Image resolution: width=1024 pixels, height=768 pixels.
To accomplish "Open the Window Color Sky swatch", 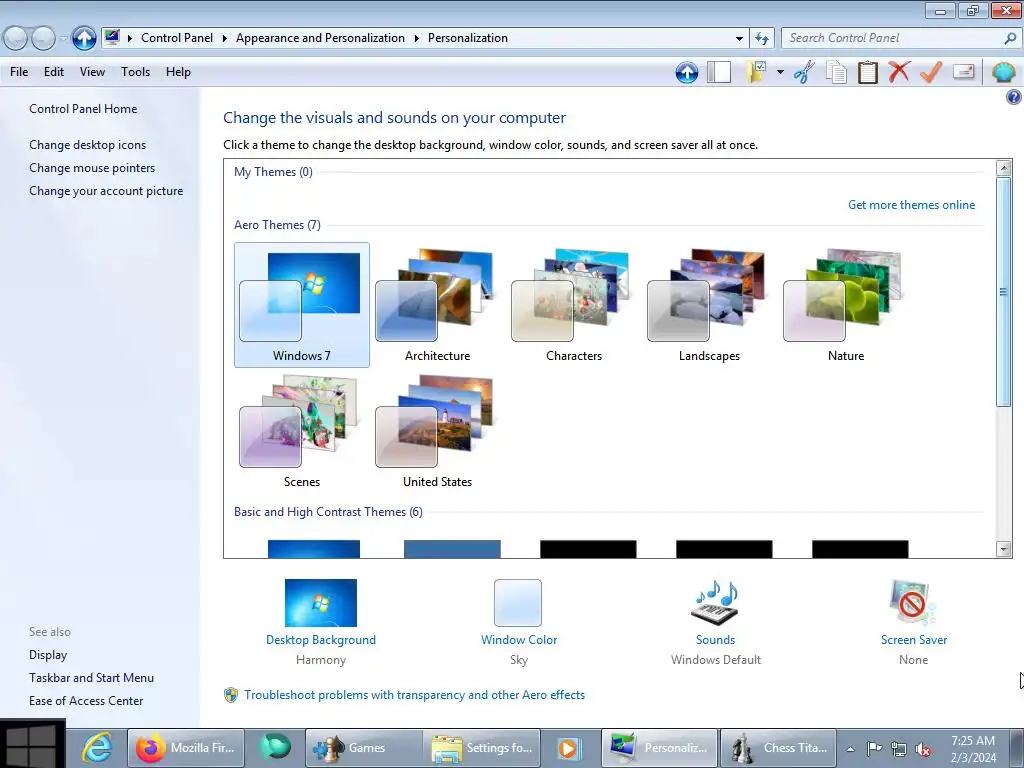I will [x=518, y=603].
